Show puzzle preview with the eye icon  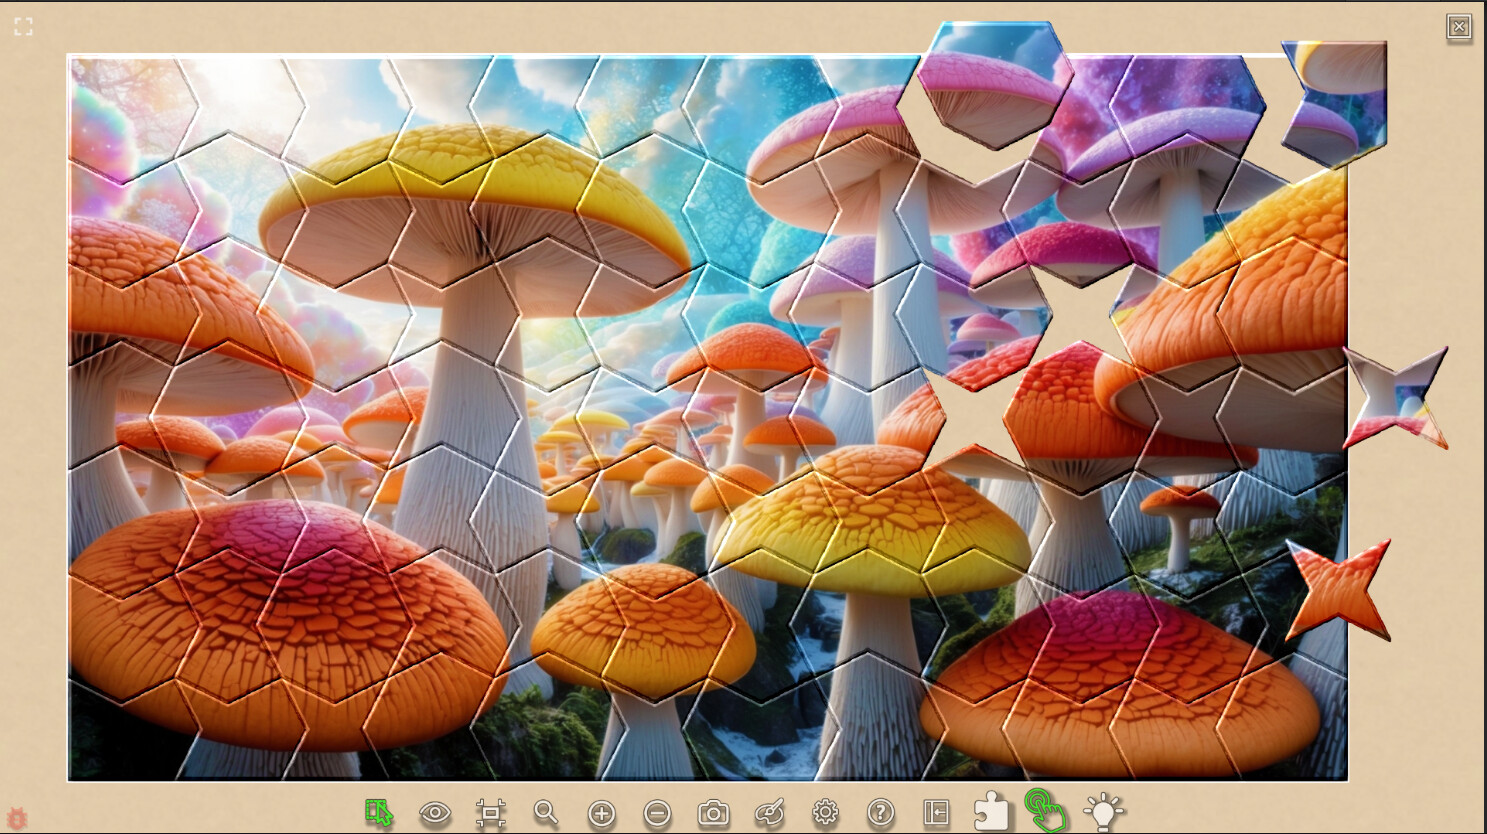434,814
